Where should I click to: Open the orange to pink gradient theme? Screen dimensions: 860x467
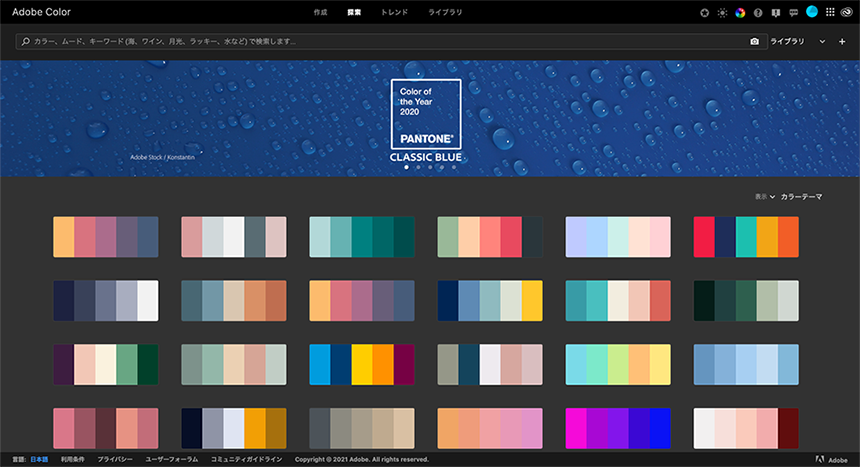(x=490, y=428)
